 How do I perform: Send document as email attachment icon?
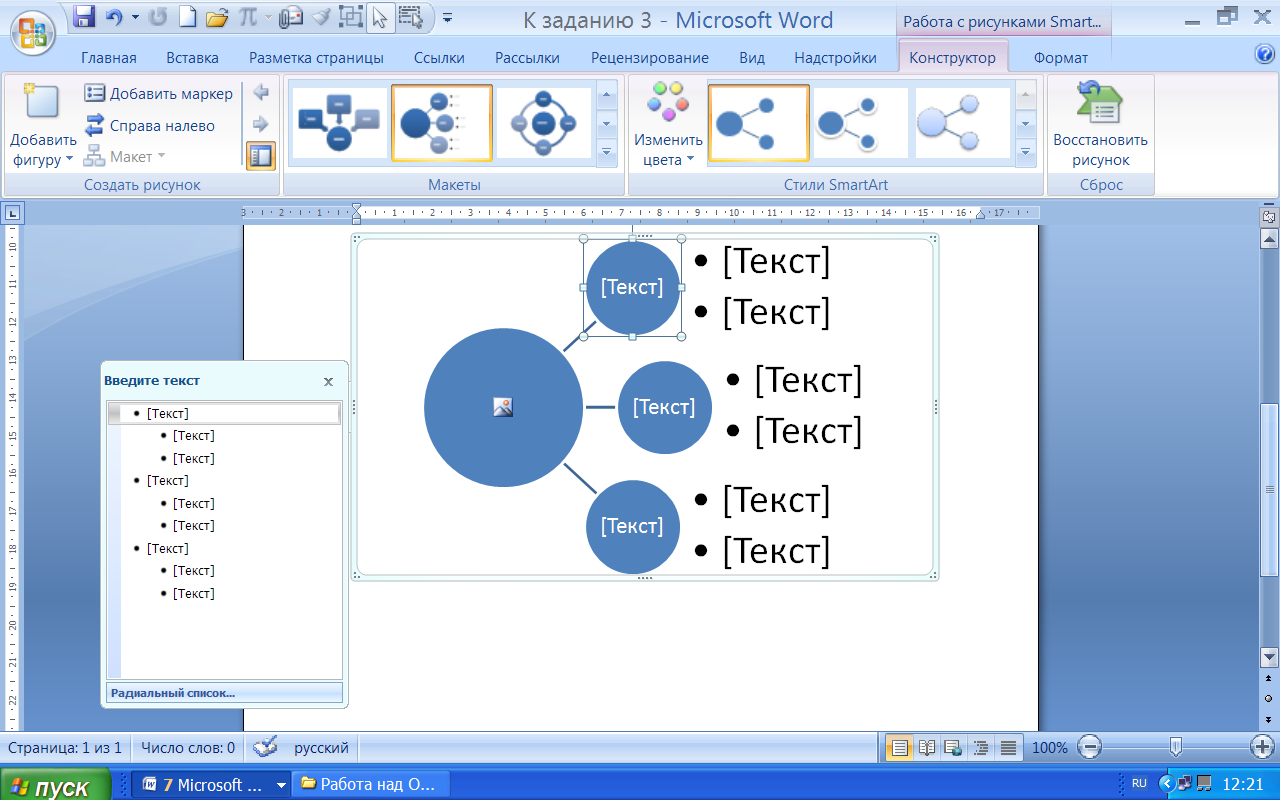tap(291, 17)
